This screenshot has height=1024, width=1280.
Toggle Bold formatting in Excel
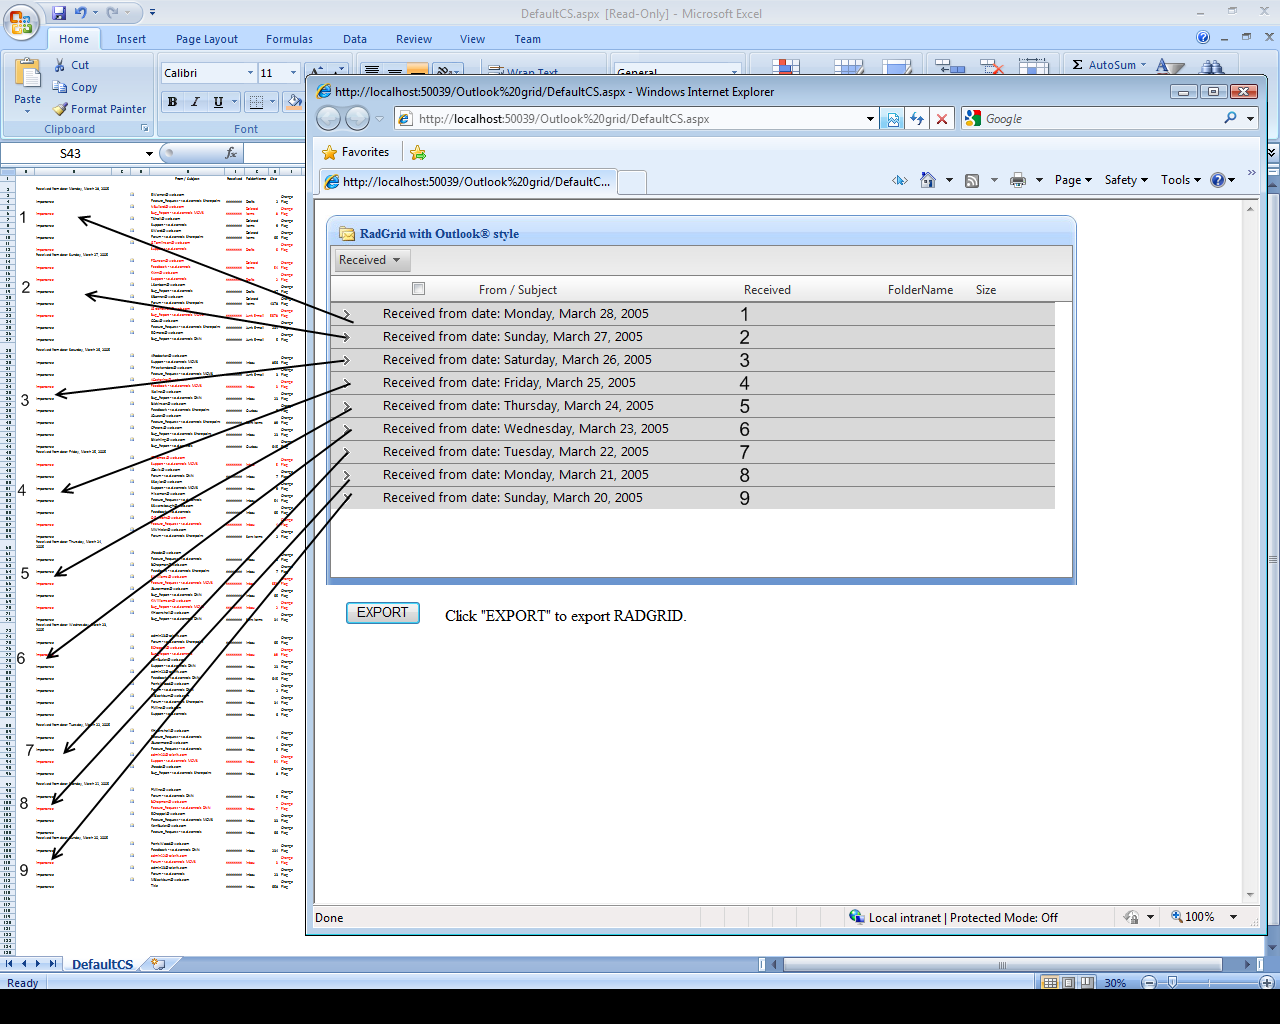[172, 102]
